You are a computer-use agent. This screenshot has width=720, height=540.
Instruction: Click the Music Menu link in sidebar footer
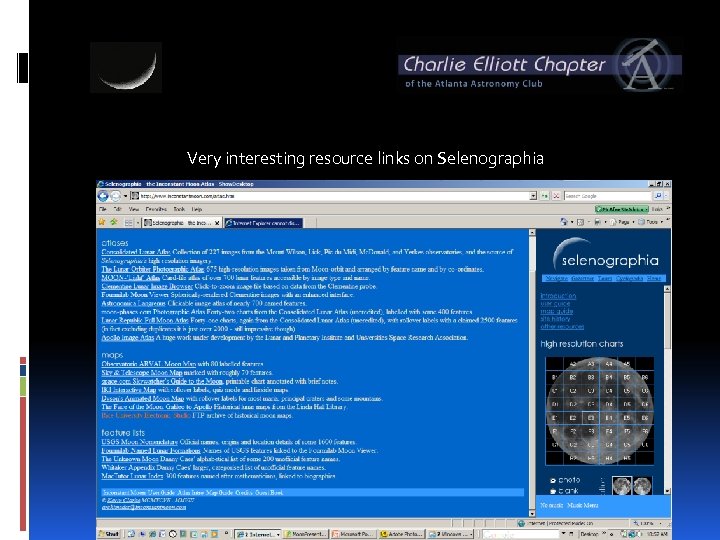(x=583, y=505)
